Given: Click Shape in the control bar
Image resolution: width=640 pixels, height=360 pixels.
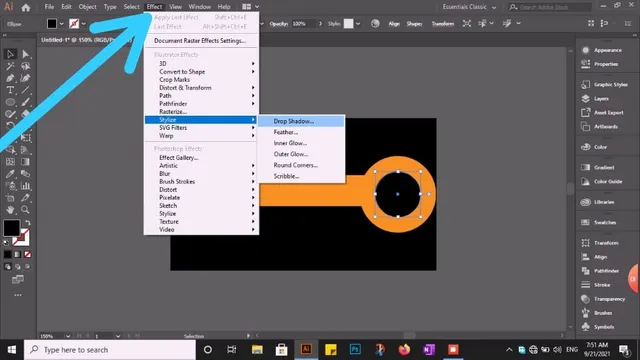Looking at the screenshot, I should pyautogui.click(x=414, y=24).
